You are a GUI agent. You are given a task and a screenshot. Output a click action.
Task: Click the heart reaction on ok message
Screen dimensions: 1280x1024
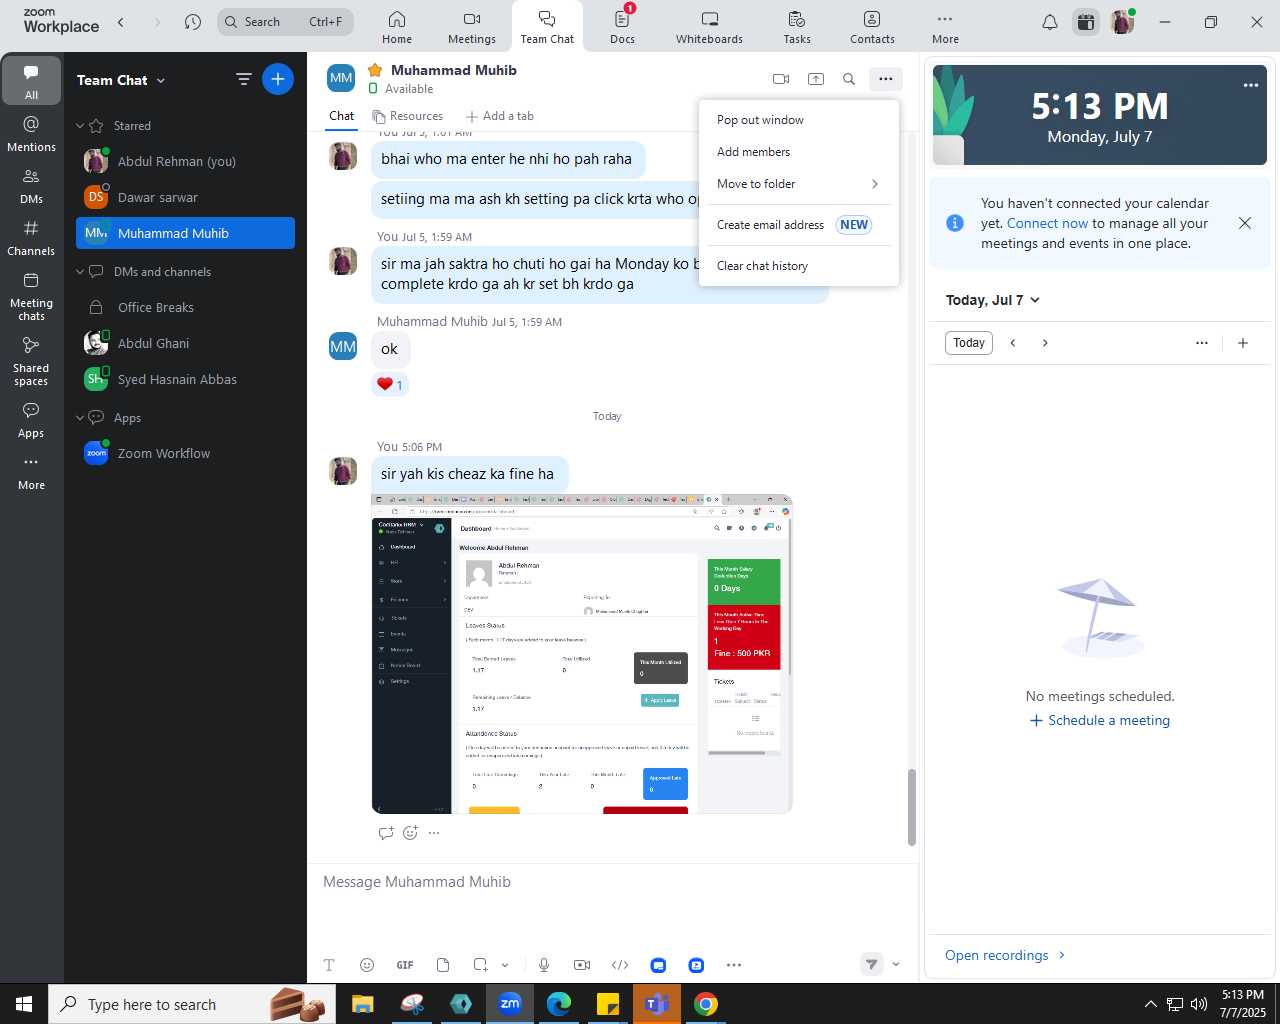coord(390,385)
